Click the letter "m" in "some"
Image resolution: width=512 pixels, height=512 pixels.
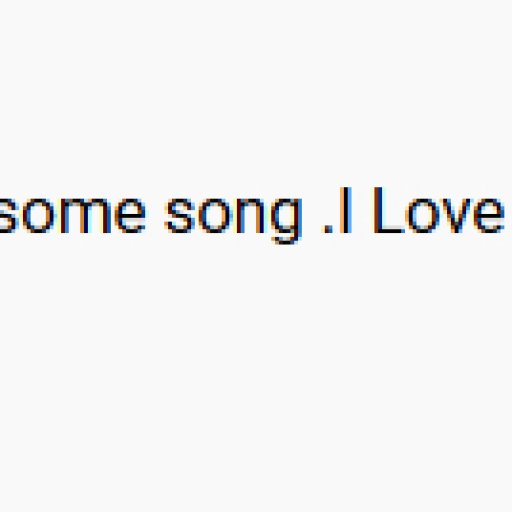coord(85,215)
